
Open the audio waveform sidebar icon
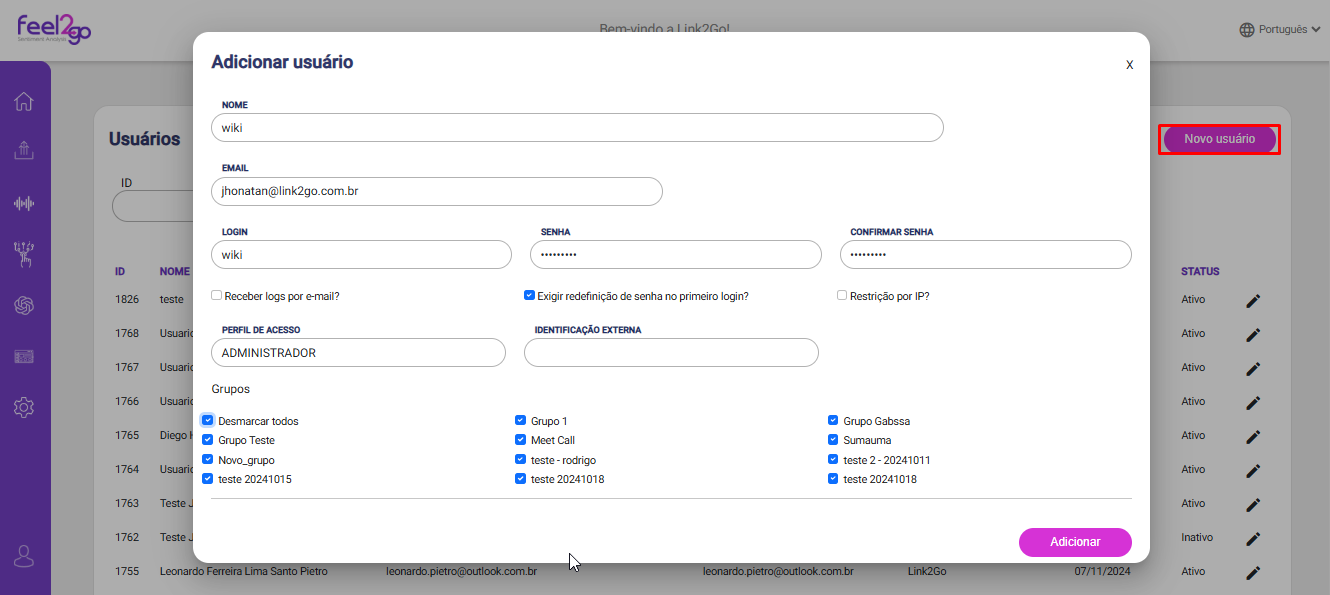click(x=24, y=203)
